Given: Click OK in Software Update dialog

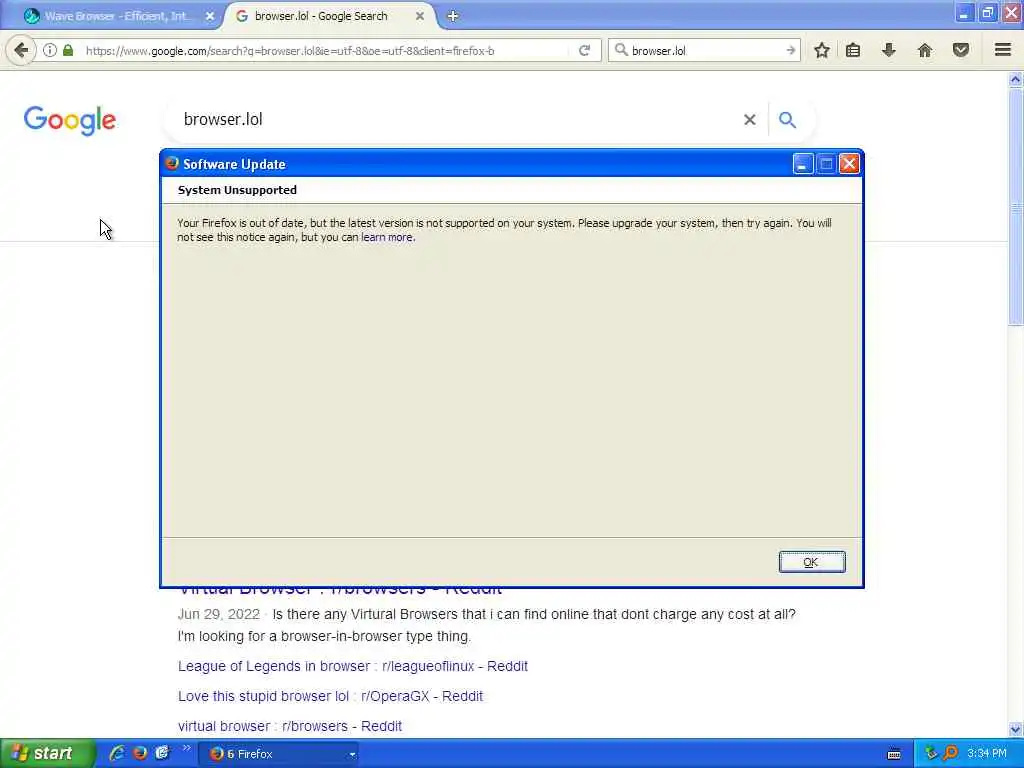Looking at the screenshot, I should click(811, 562).
